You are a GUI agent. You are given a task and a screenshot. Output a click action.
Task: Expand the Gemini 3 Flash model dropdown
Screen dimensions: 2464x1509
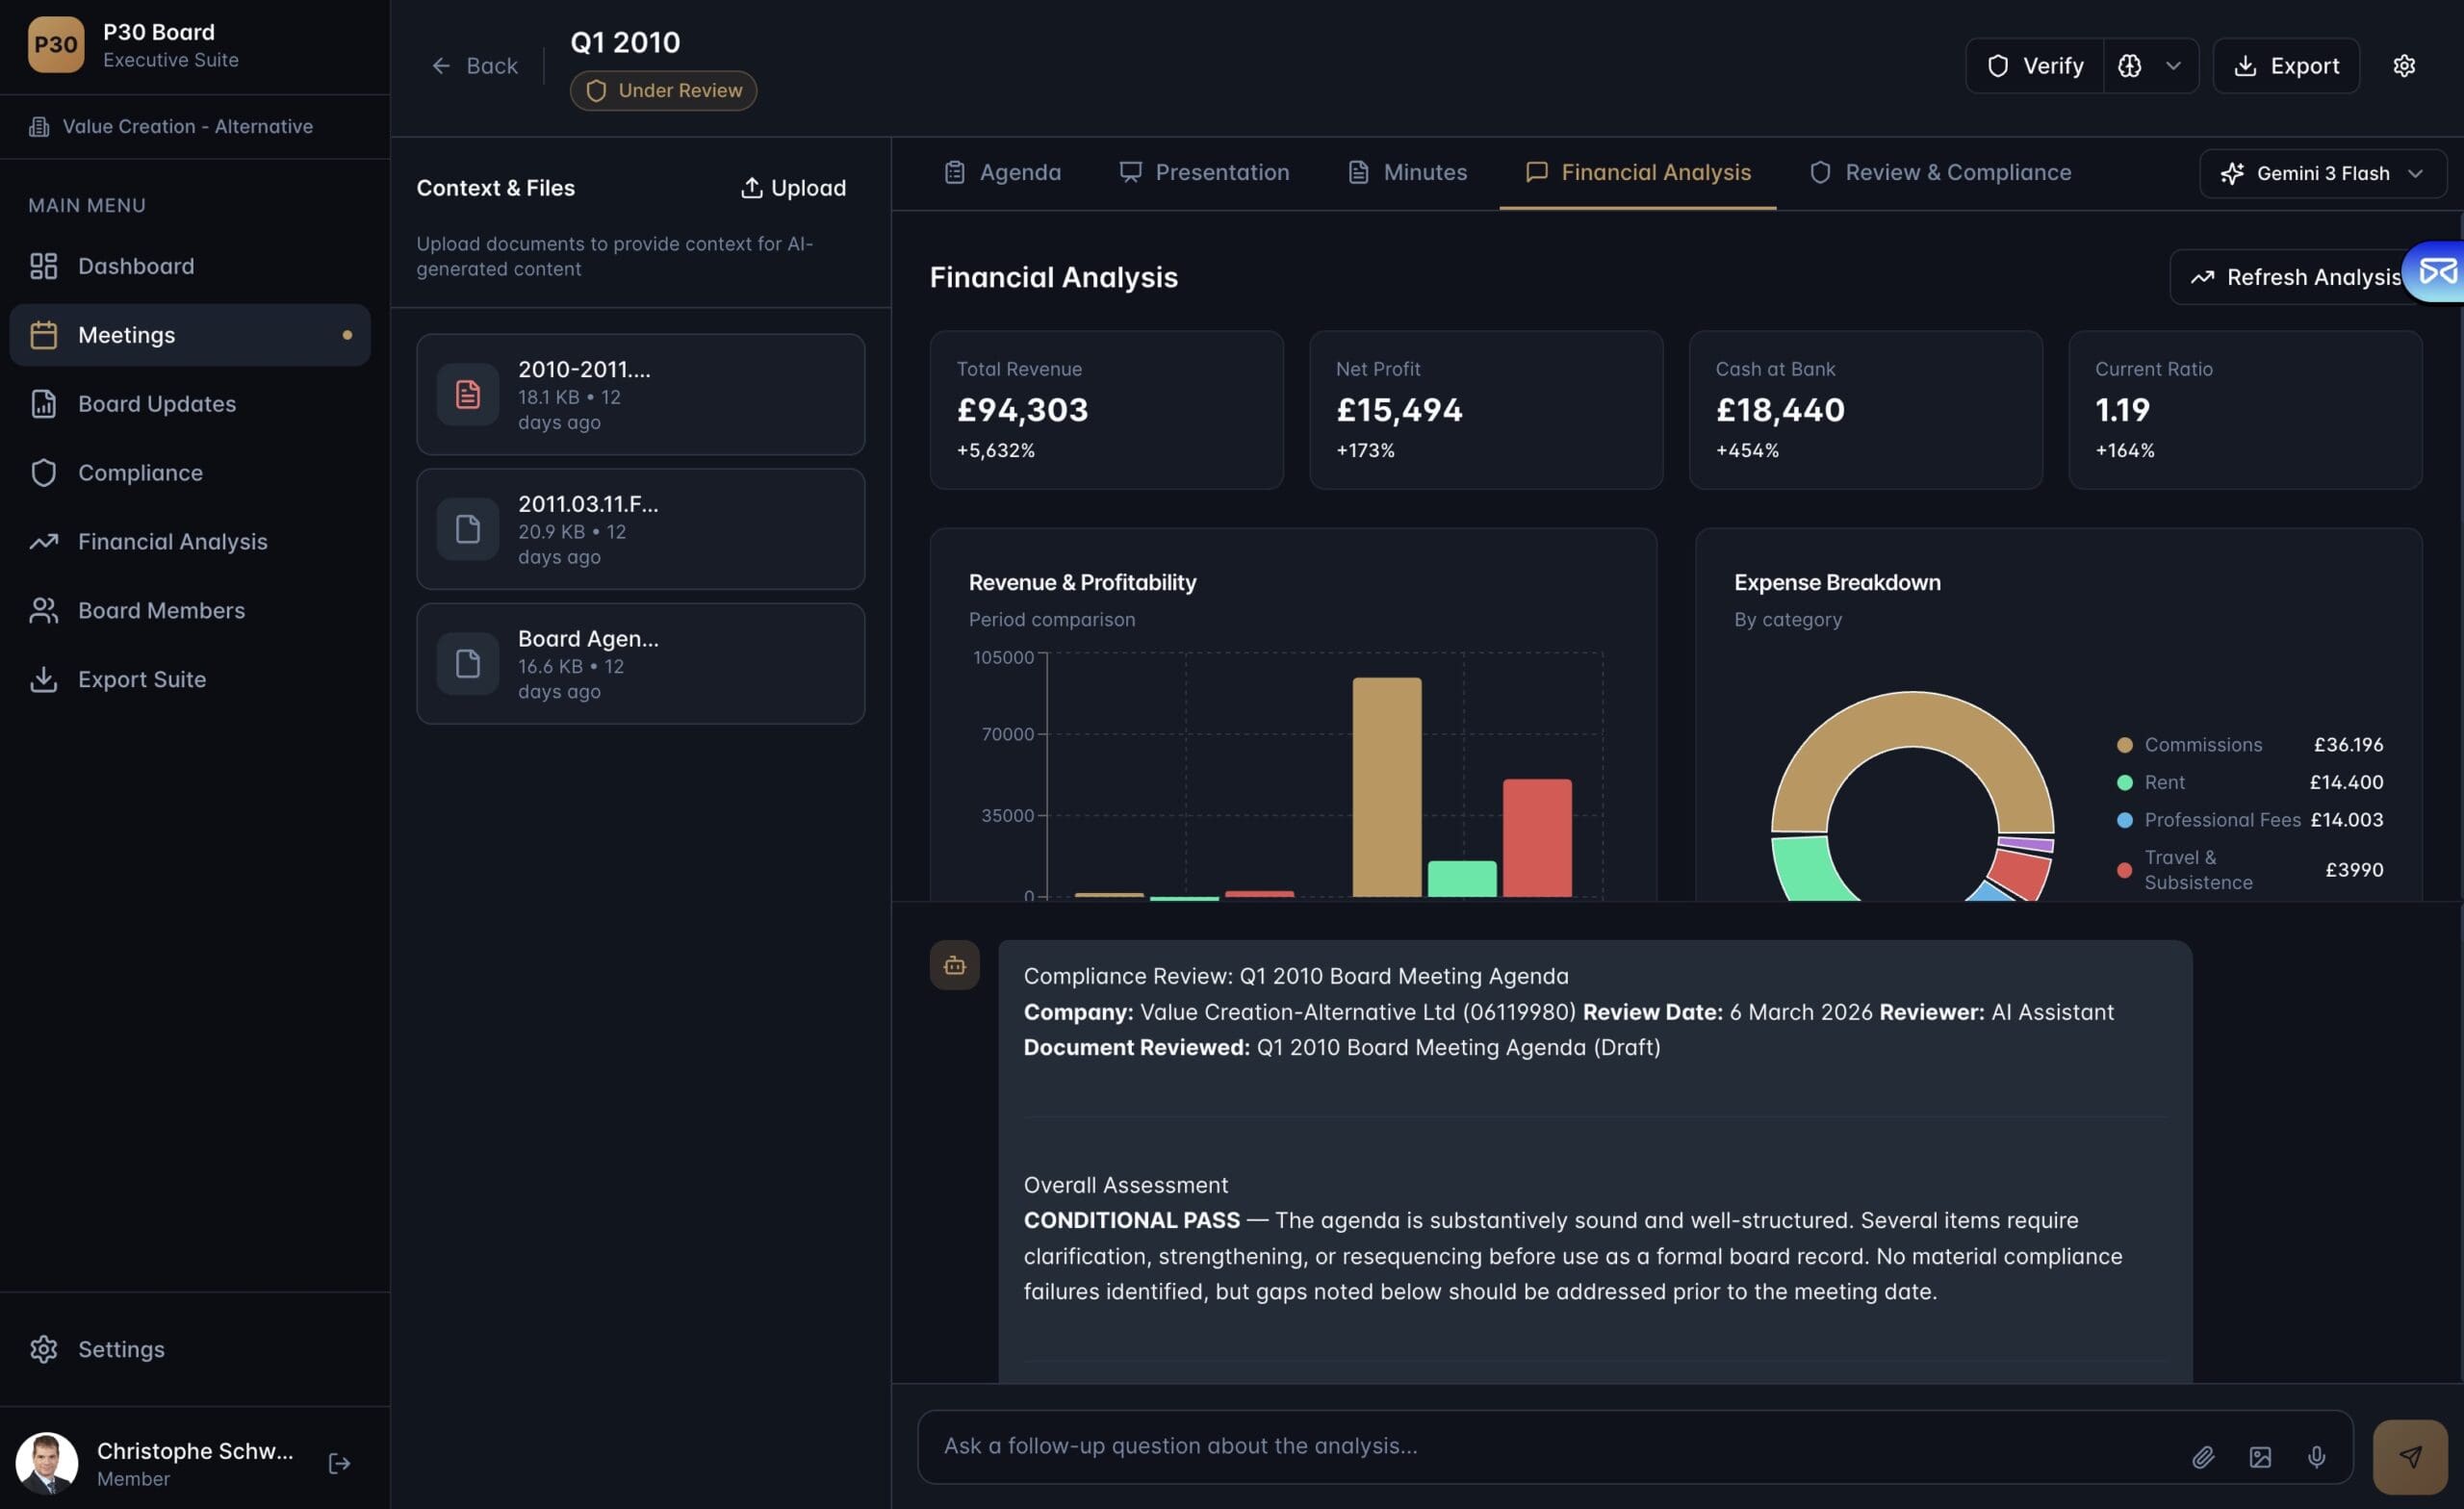coord(2322,173)
